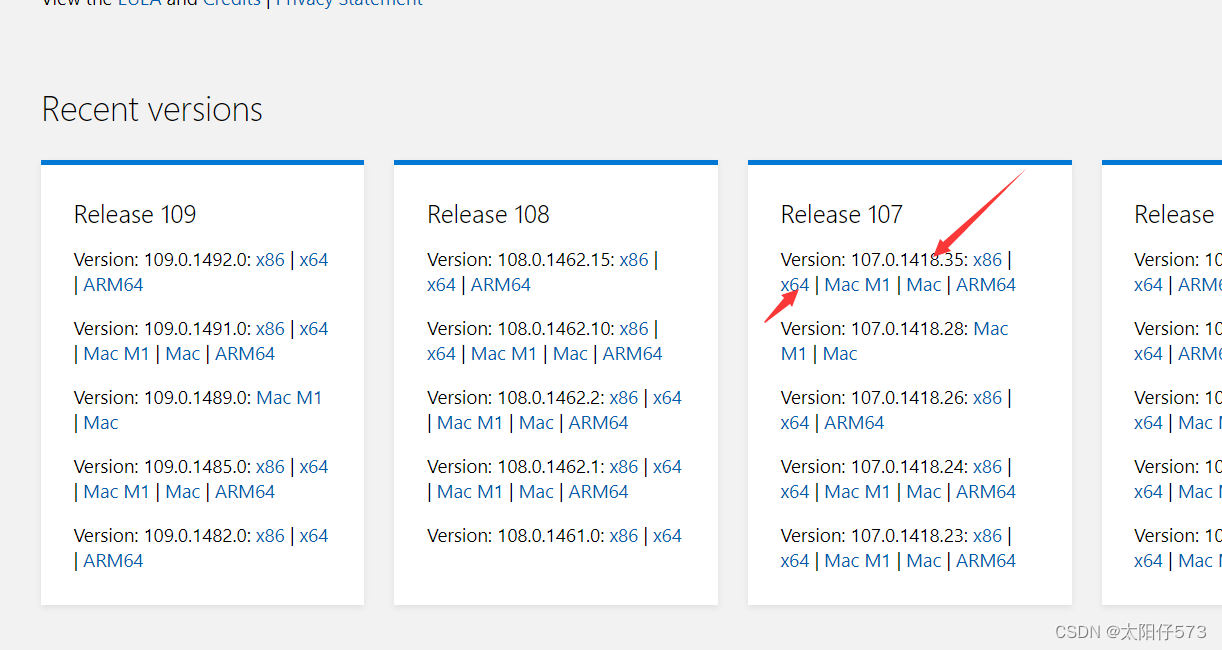1222x650 pixels.
Task: Open Mac M1 link for version 107.0.1418.23
Action: [857, 561]
